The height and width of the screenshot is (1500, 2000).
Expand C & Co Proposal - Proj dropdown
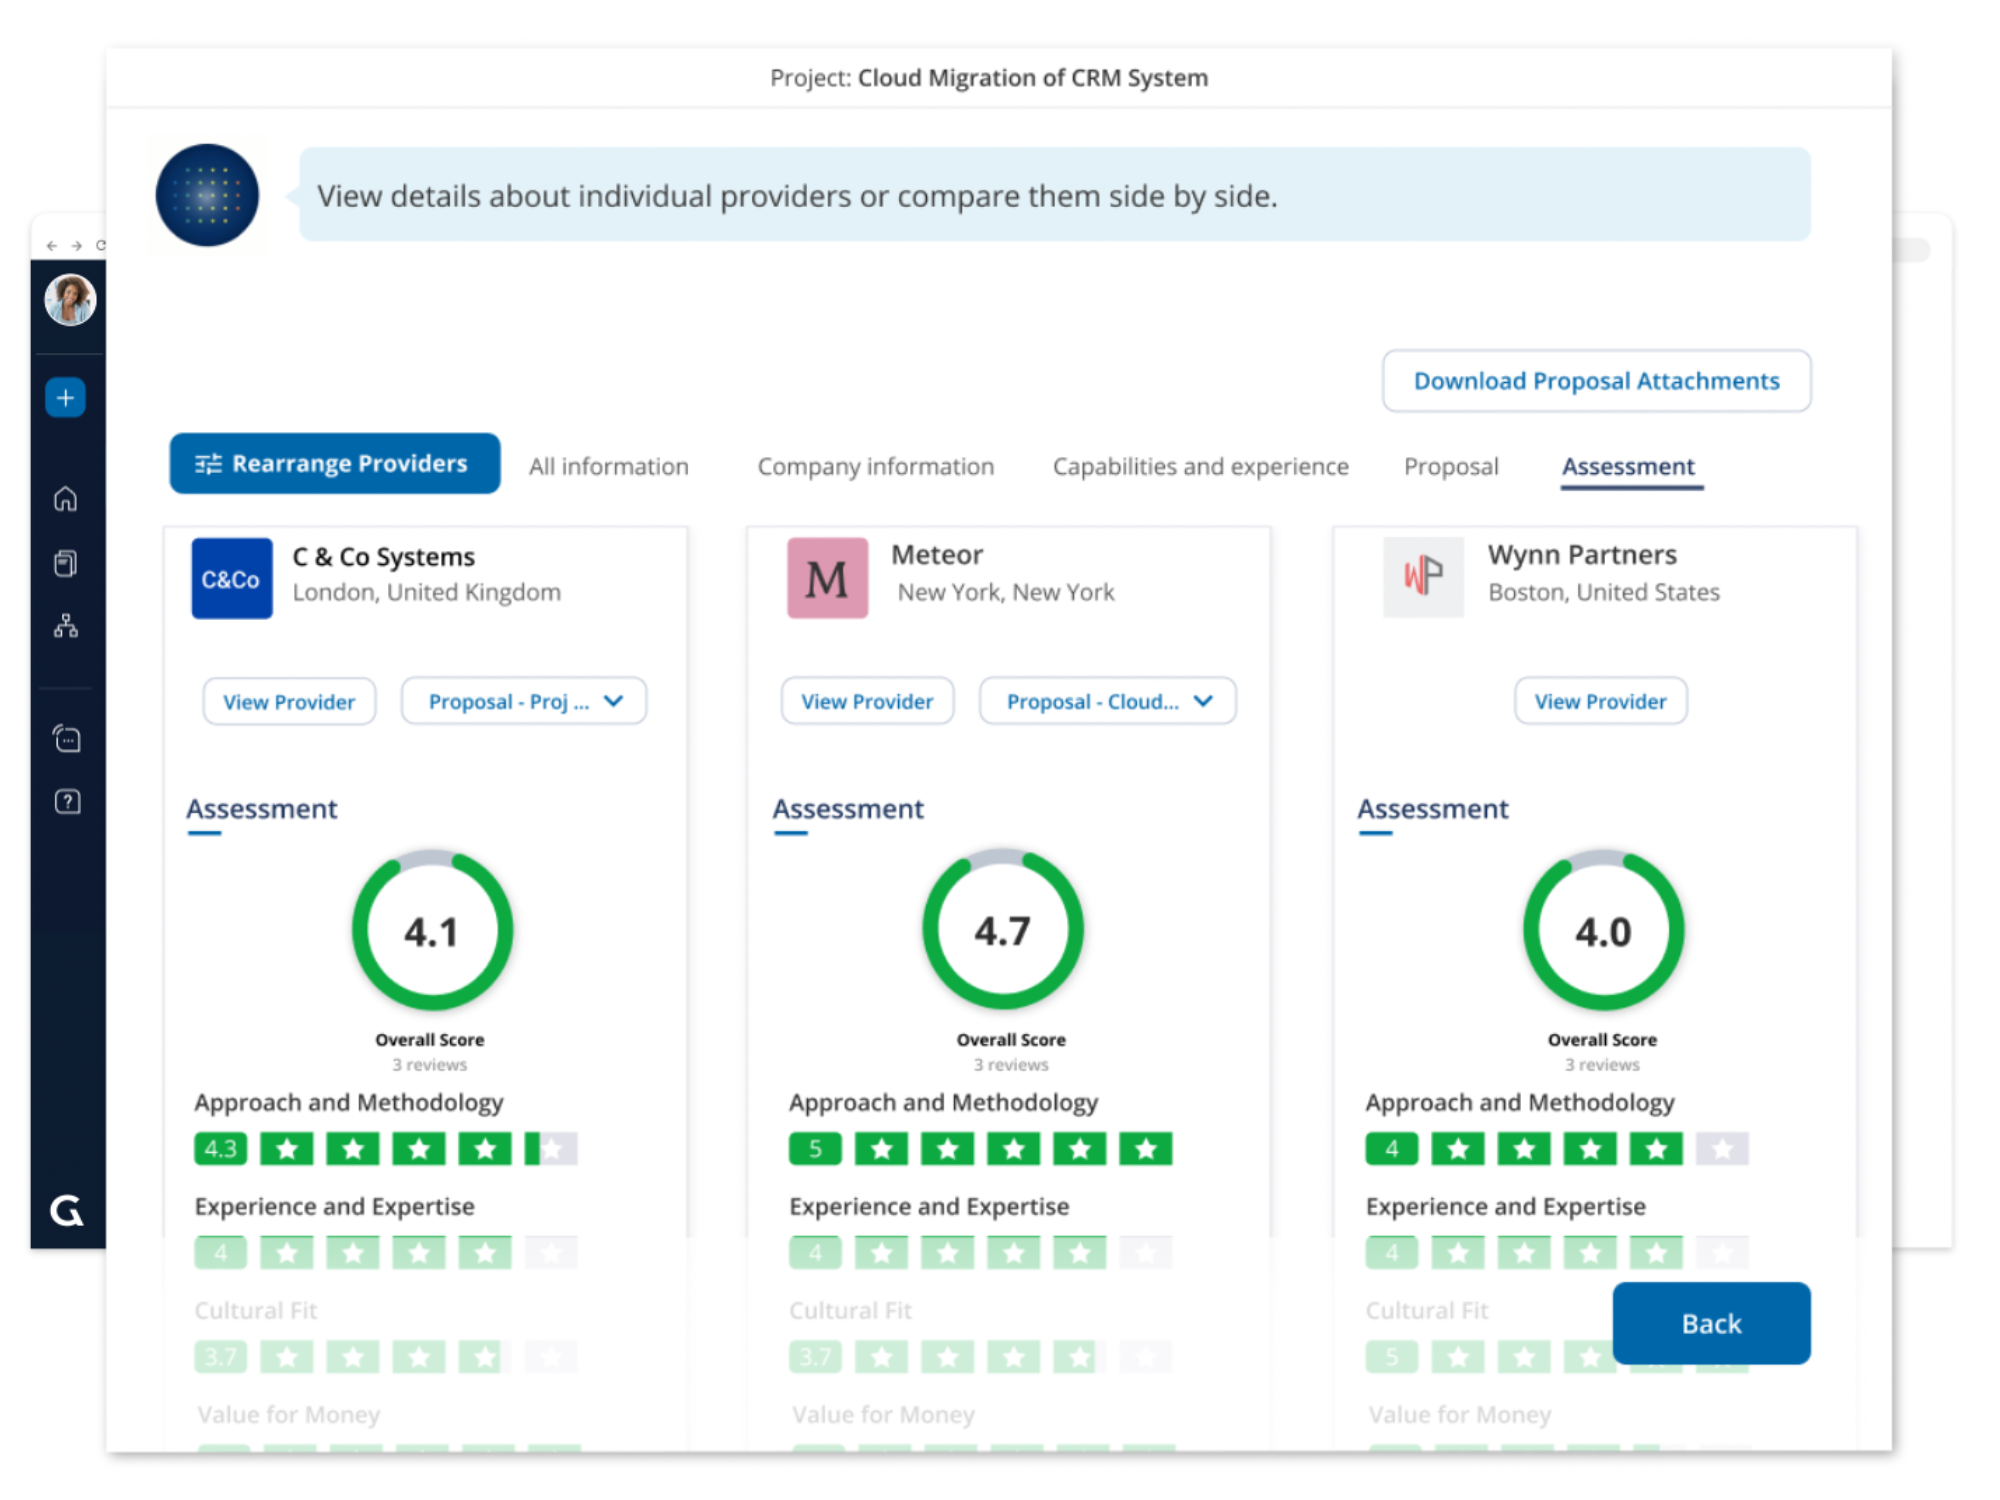point(524,701)
